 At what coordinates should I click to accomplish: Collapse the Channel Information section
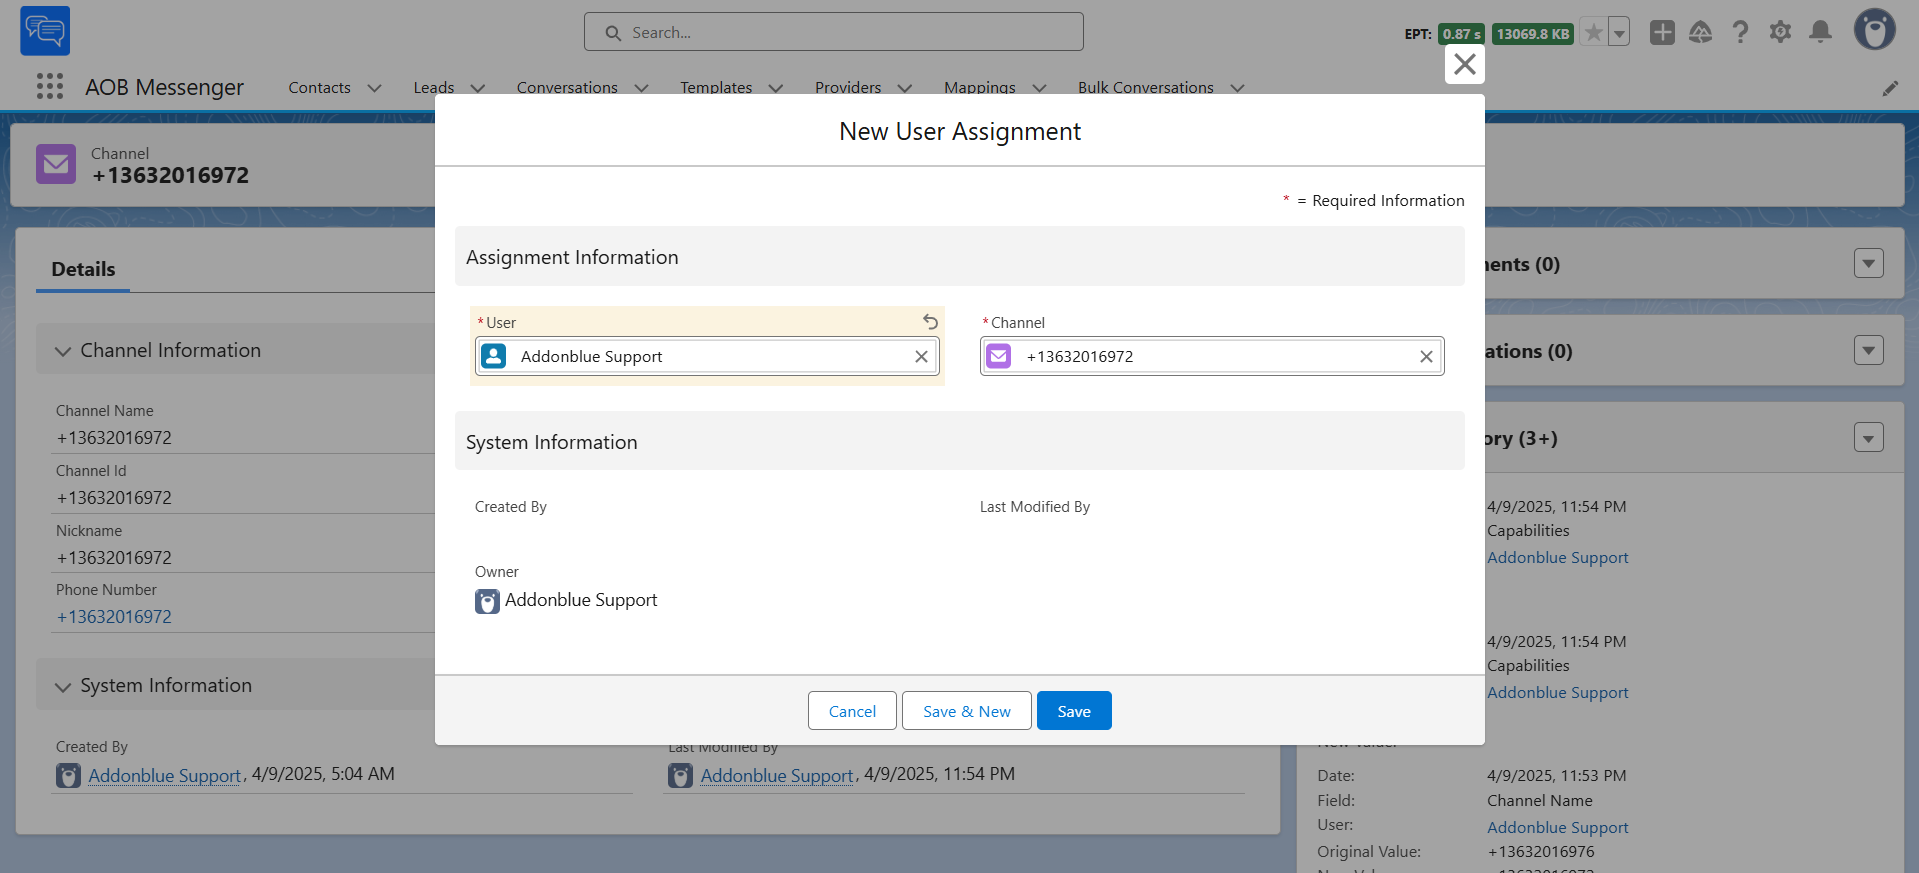coord(63,351)
